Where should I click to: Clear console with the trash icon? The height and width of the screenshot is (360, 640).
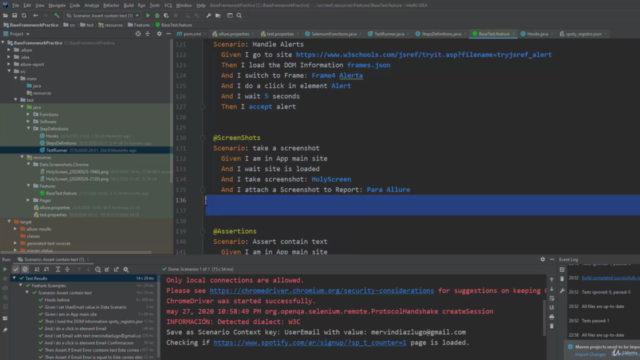(x=552, y=326)
